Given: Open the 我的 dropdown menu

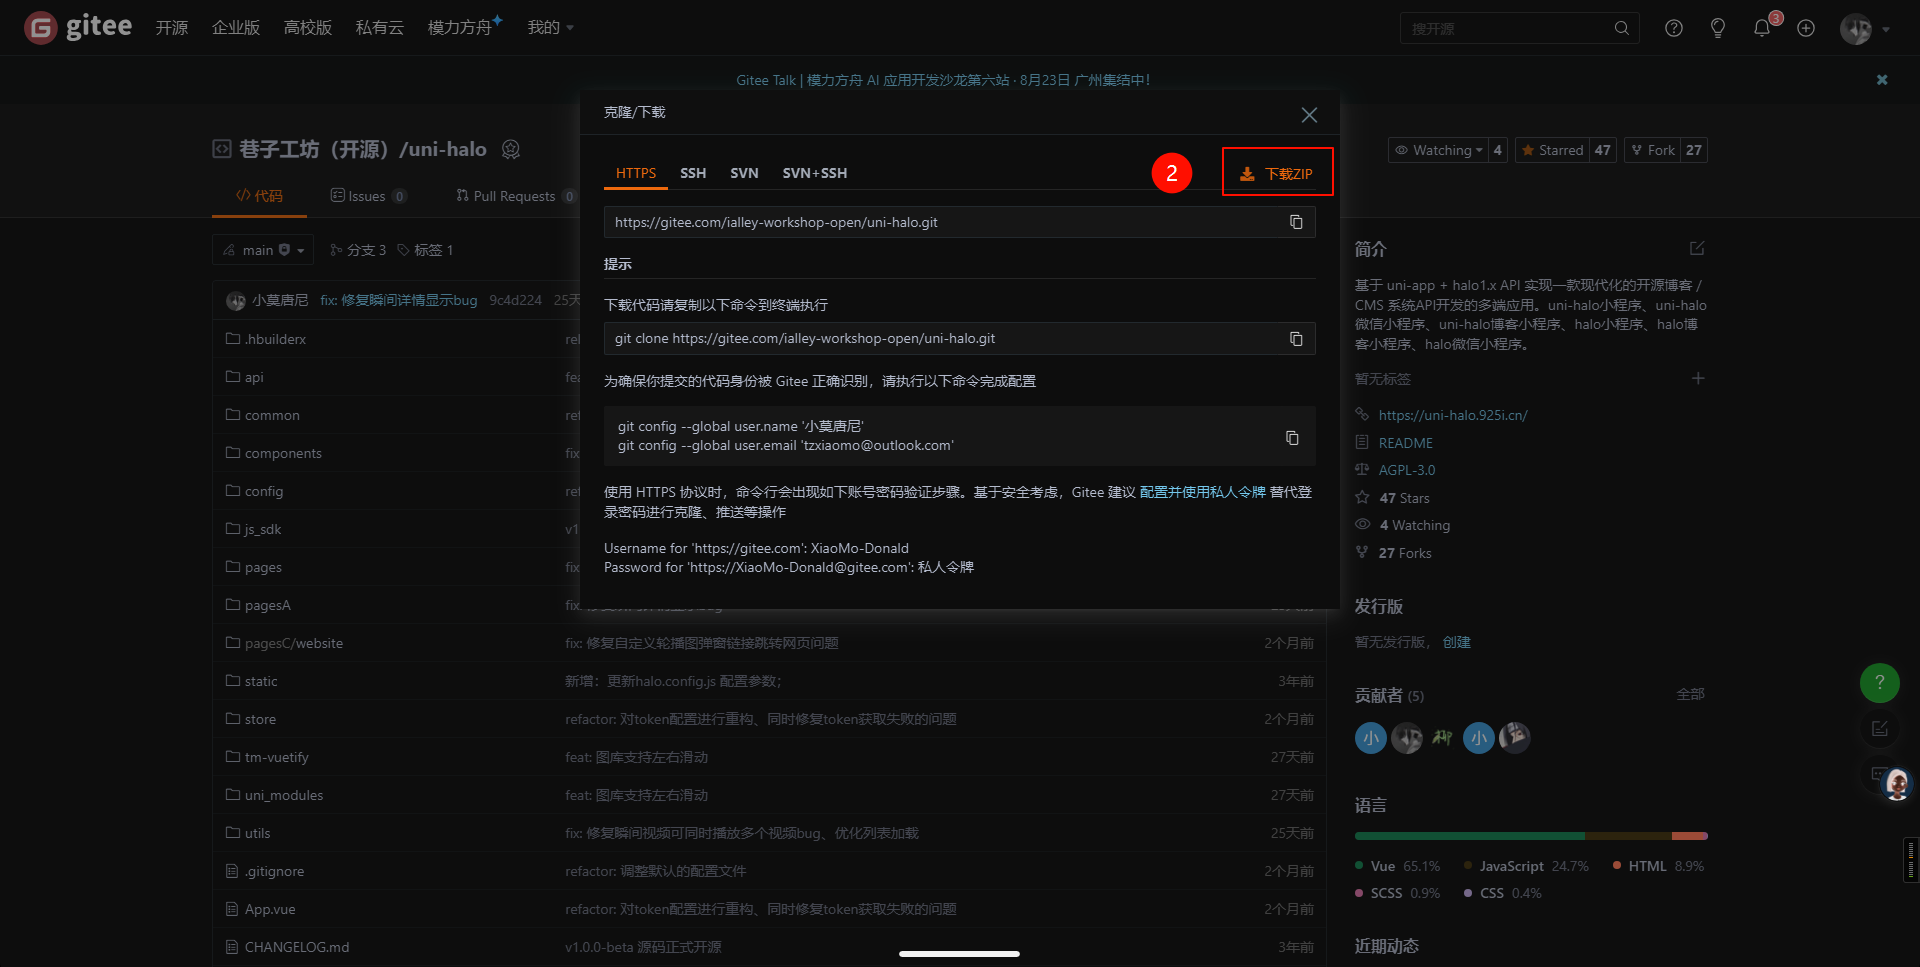Looking at the screenshot, I should point(551,28).
